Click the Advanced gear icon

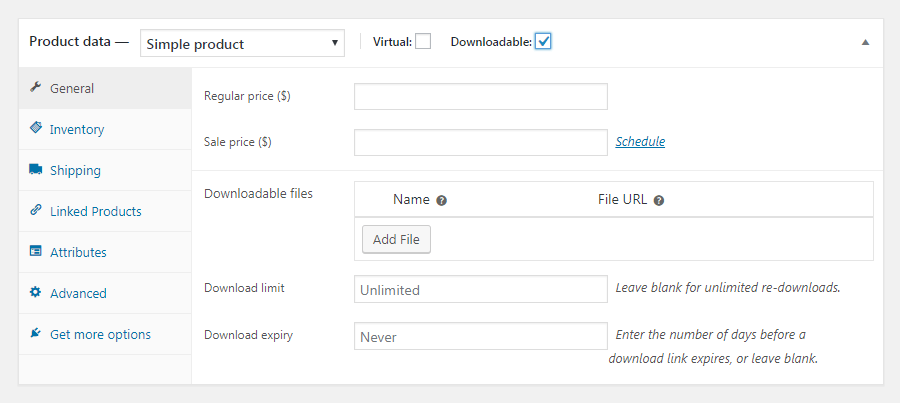[36, 293]
